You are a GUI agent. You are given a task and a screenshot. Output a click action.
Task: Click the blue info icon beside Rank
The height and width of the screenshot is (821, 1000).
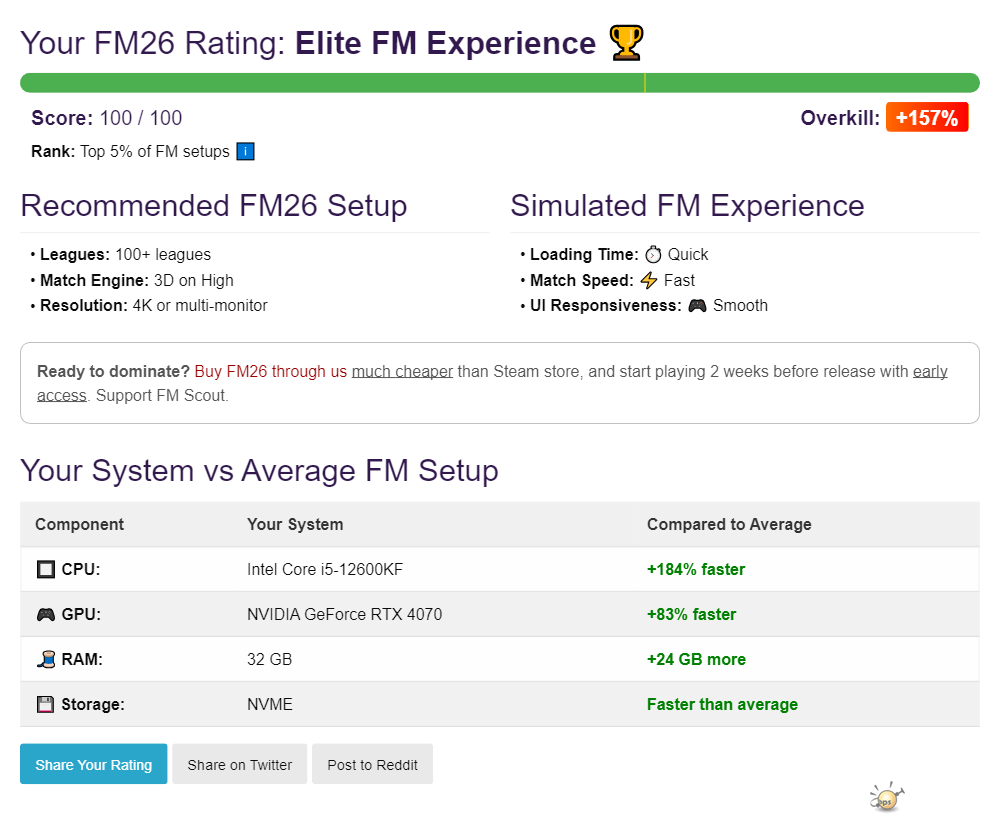(x=246, y=152)
